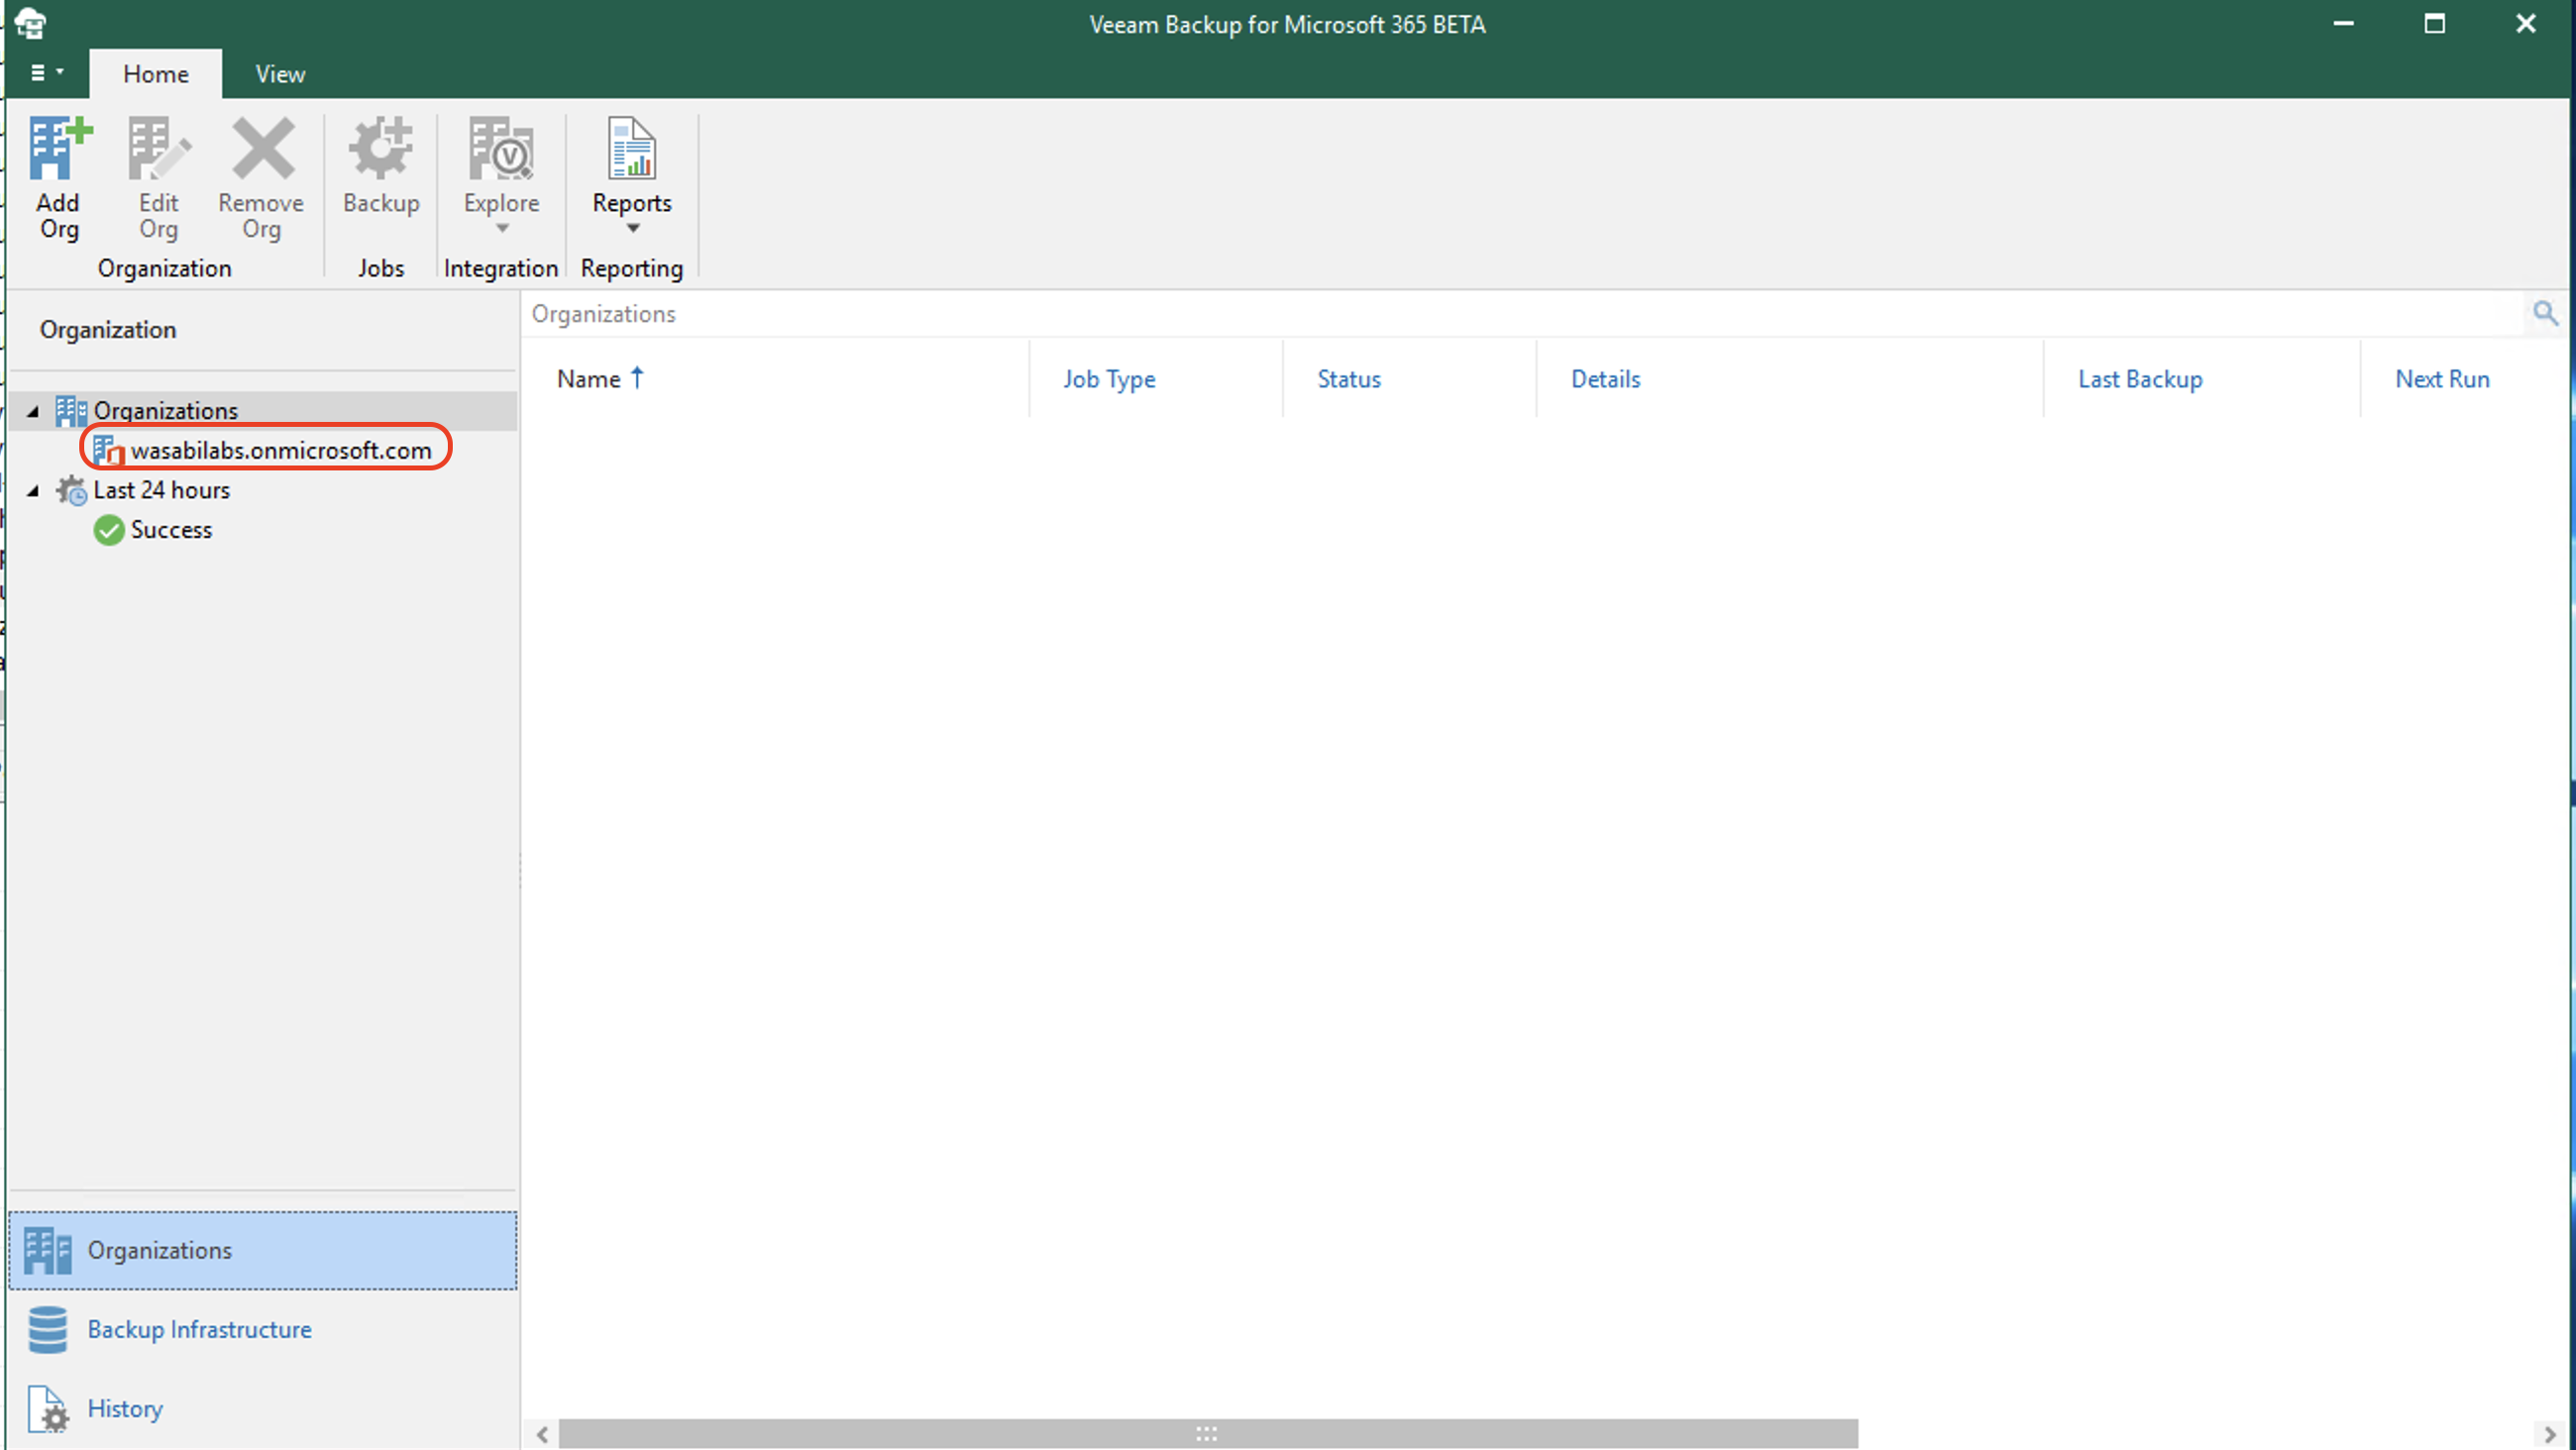Expand the Reports dropdown arrow
The image size is (2576, 1450).
coord(632,229)
